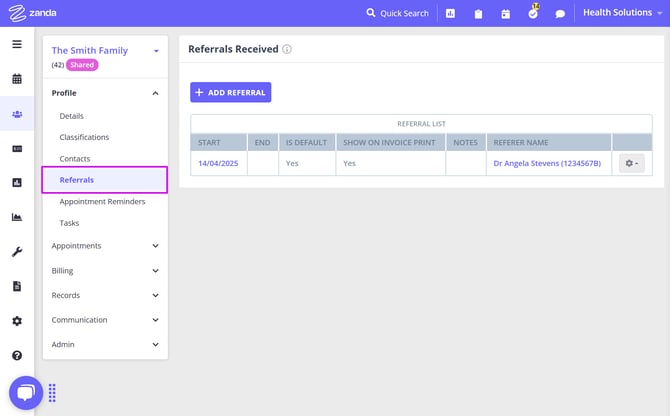Click the clients people icon
This screenshot has width=670, height=416.
click(x=17, y=114)
